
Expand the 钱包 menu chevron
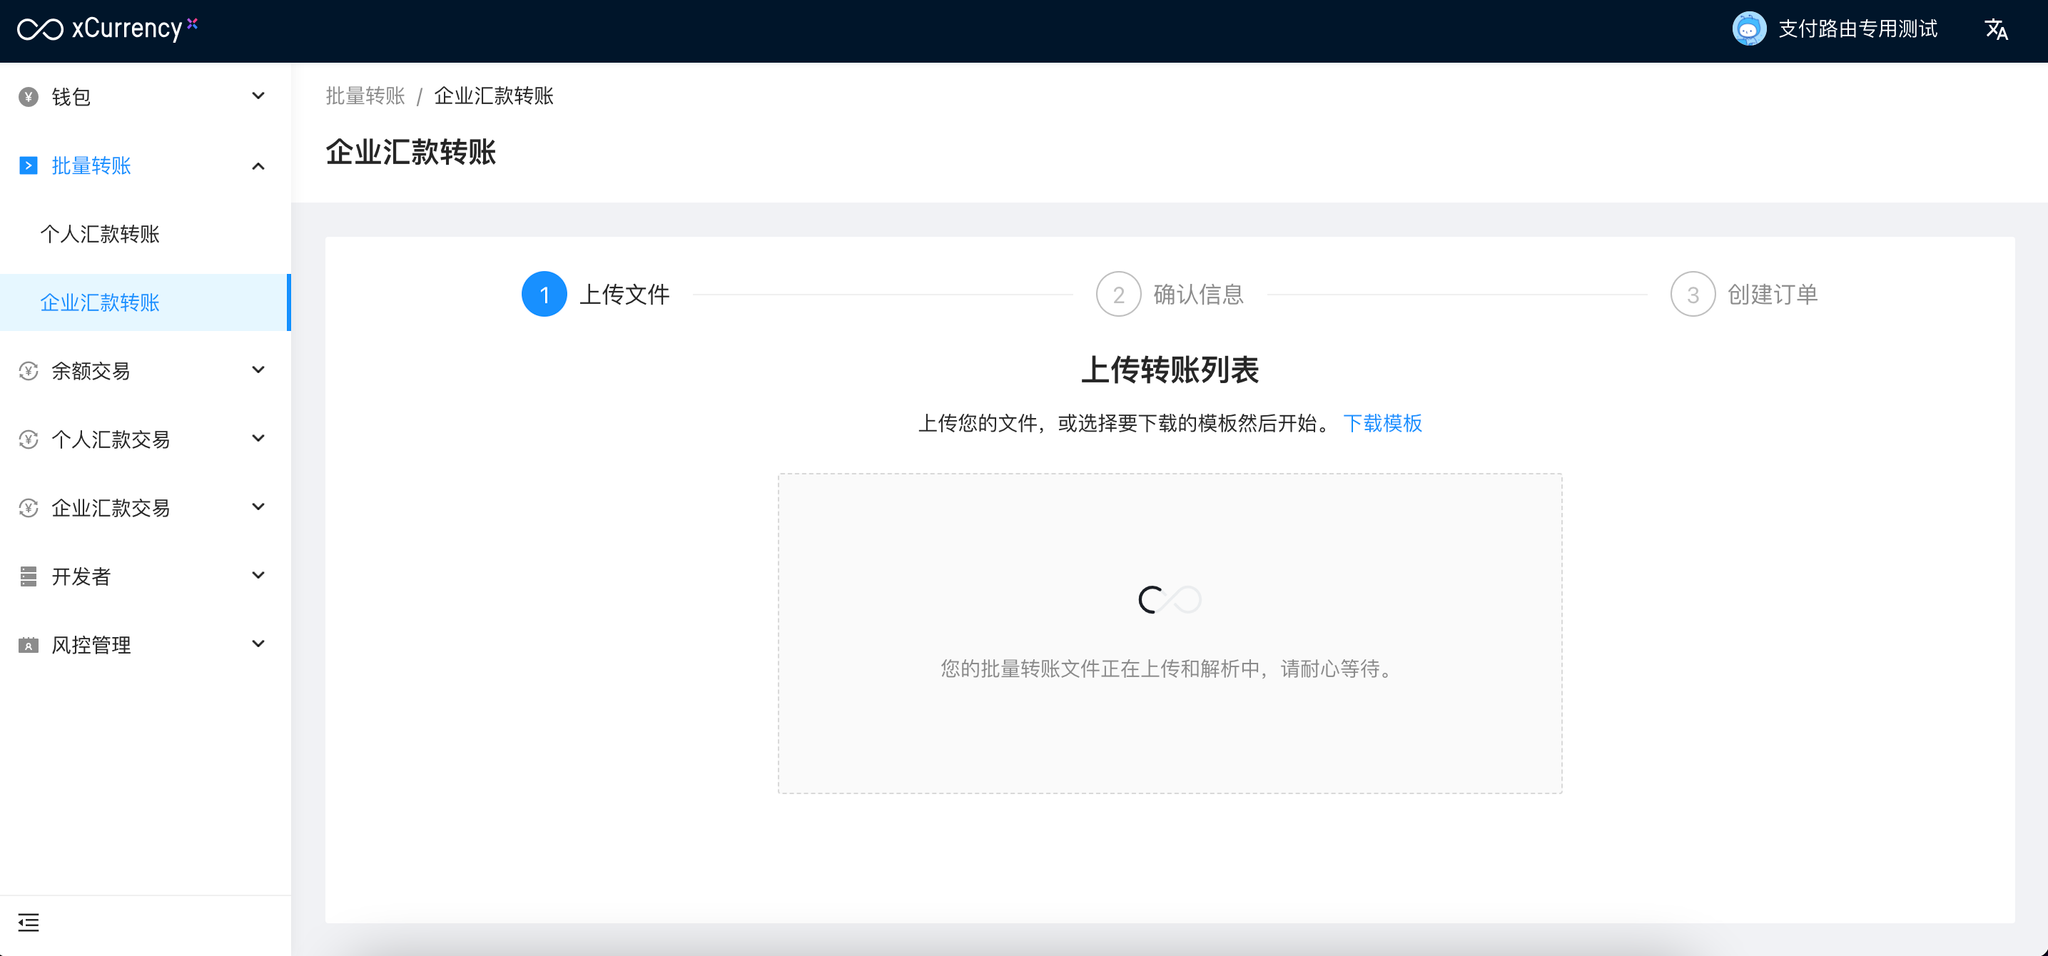pos(258,96)
